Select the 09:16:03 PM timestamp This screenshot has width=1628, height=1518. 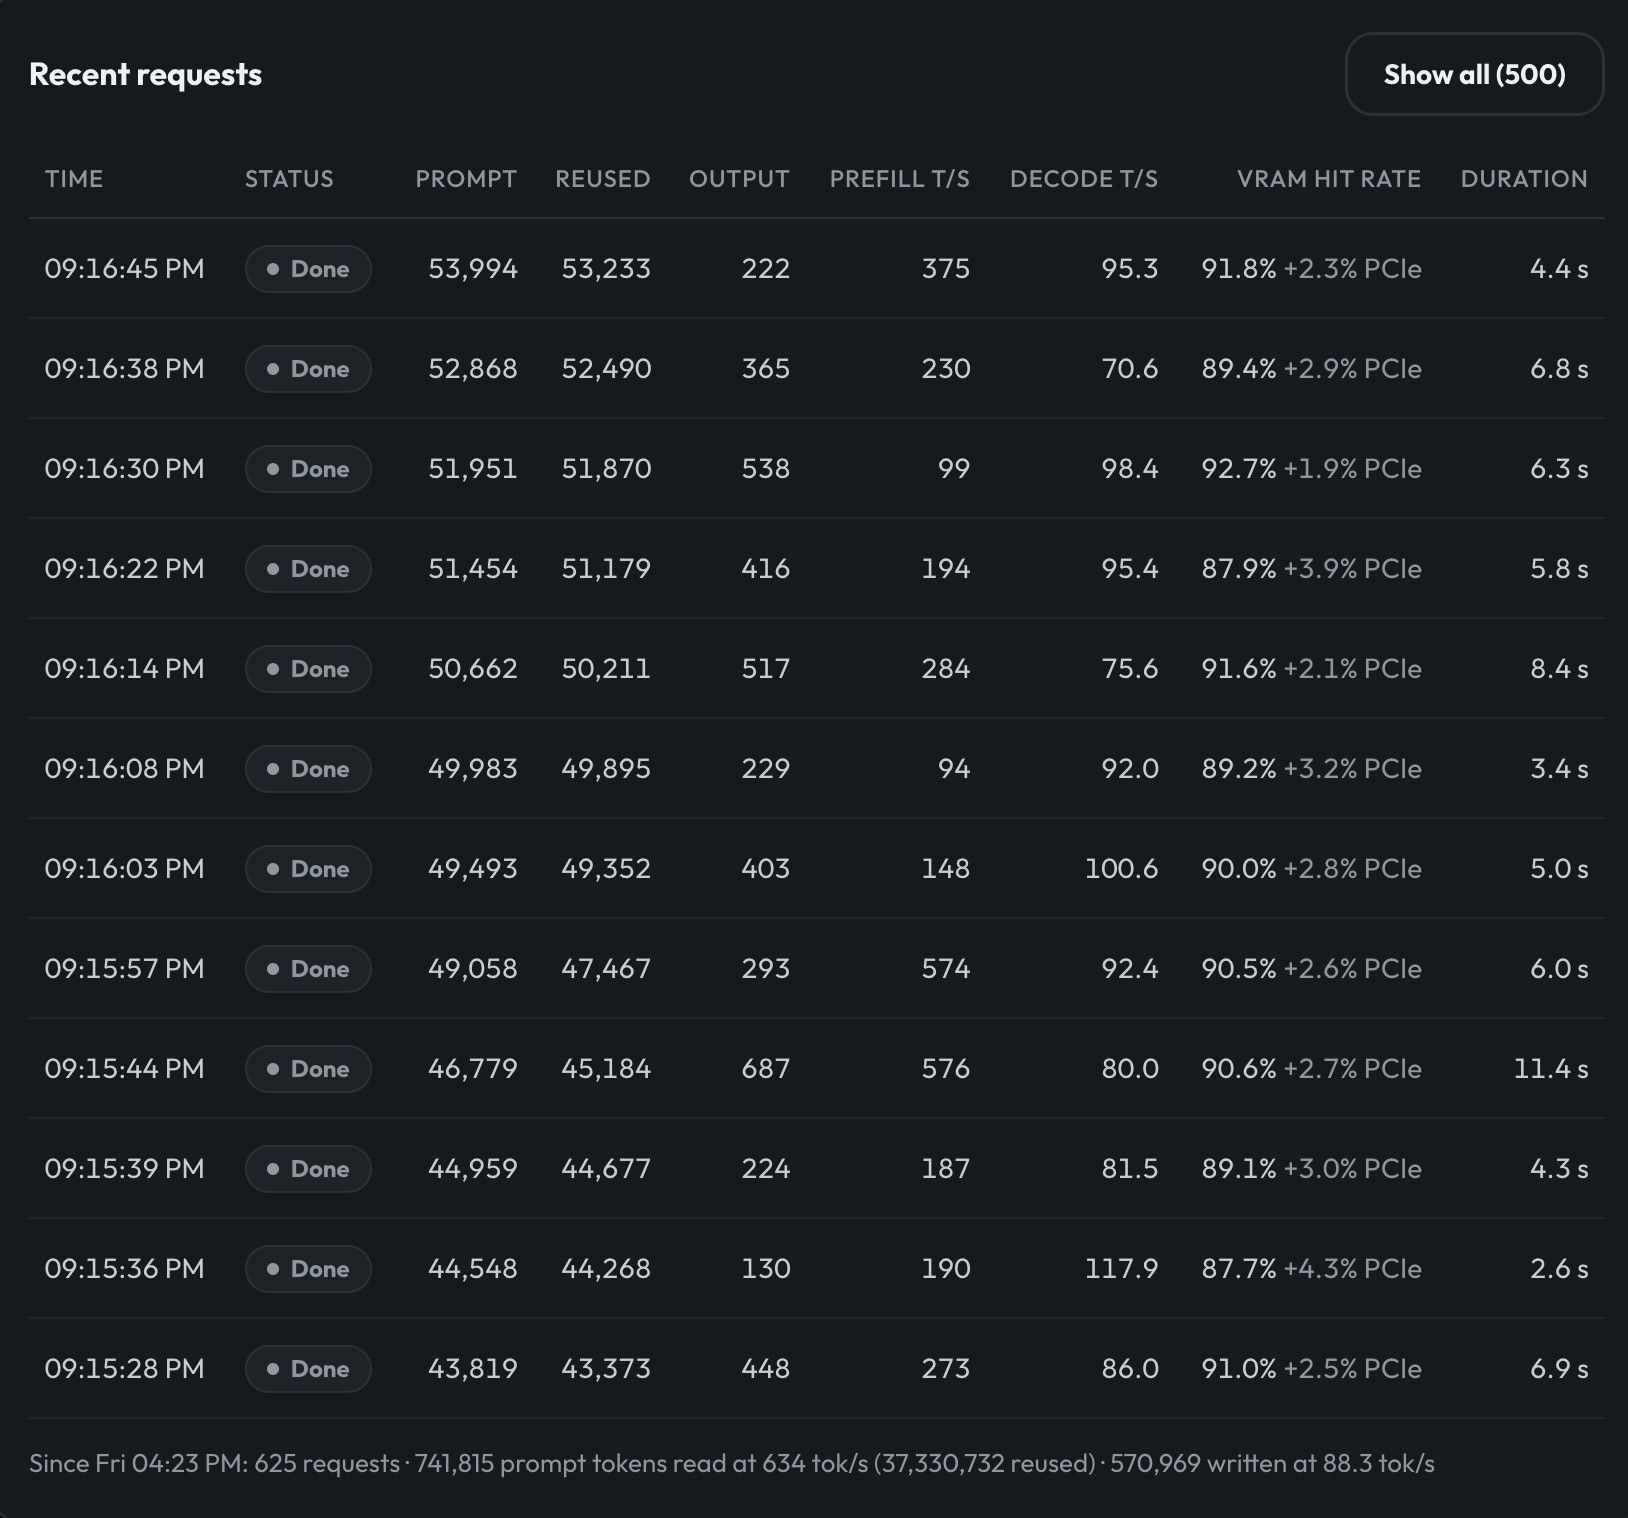[x=124, y=869]
